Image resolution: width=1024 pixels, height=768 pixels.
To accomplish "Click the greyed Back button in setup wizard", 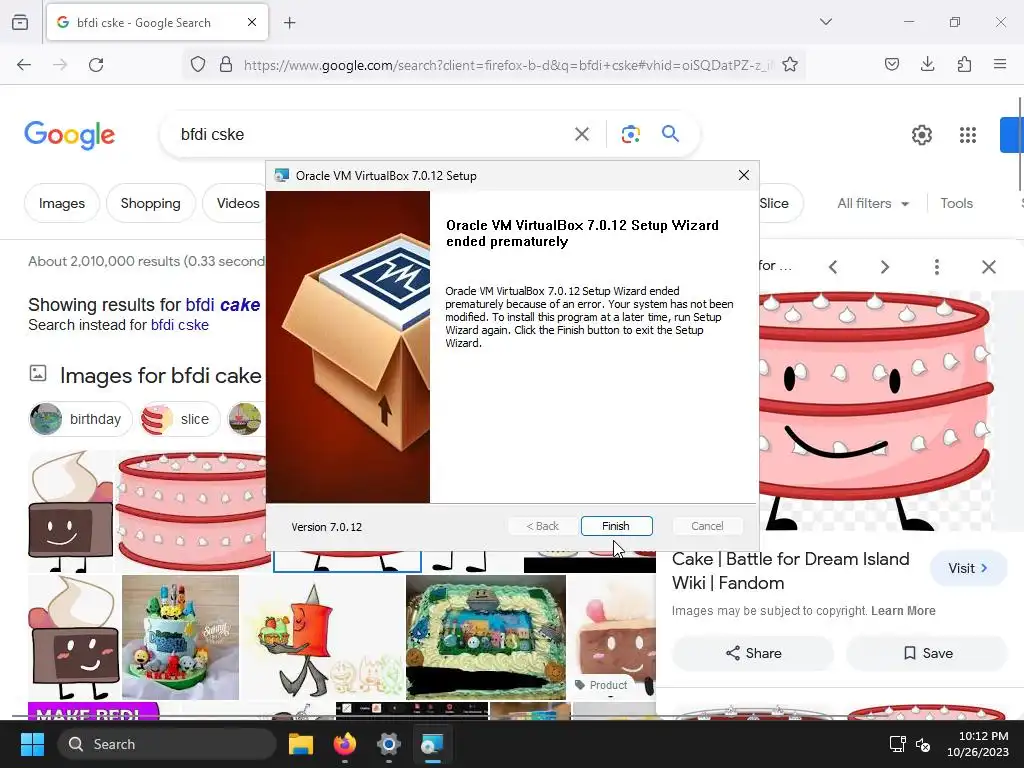I will [x=542, y=526].
